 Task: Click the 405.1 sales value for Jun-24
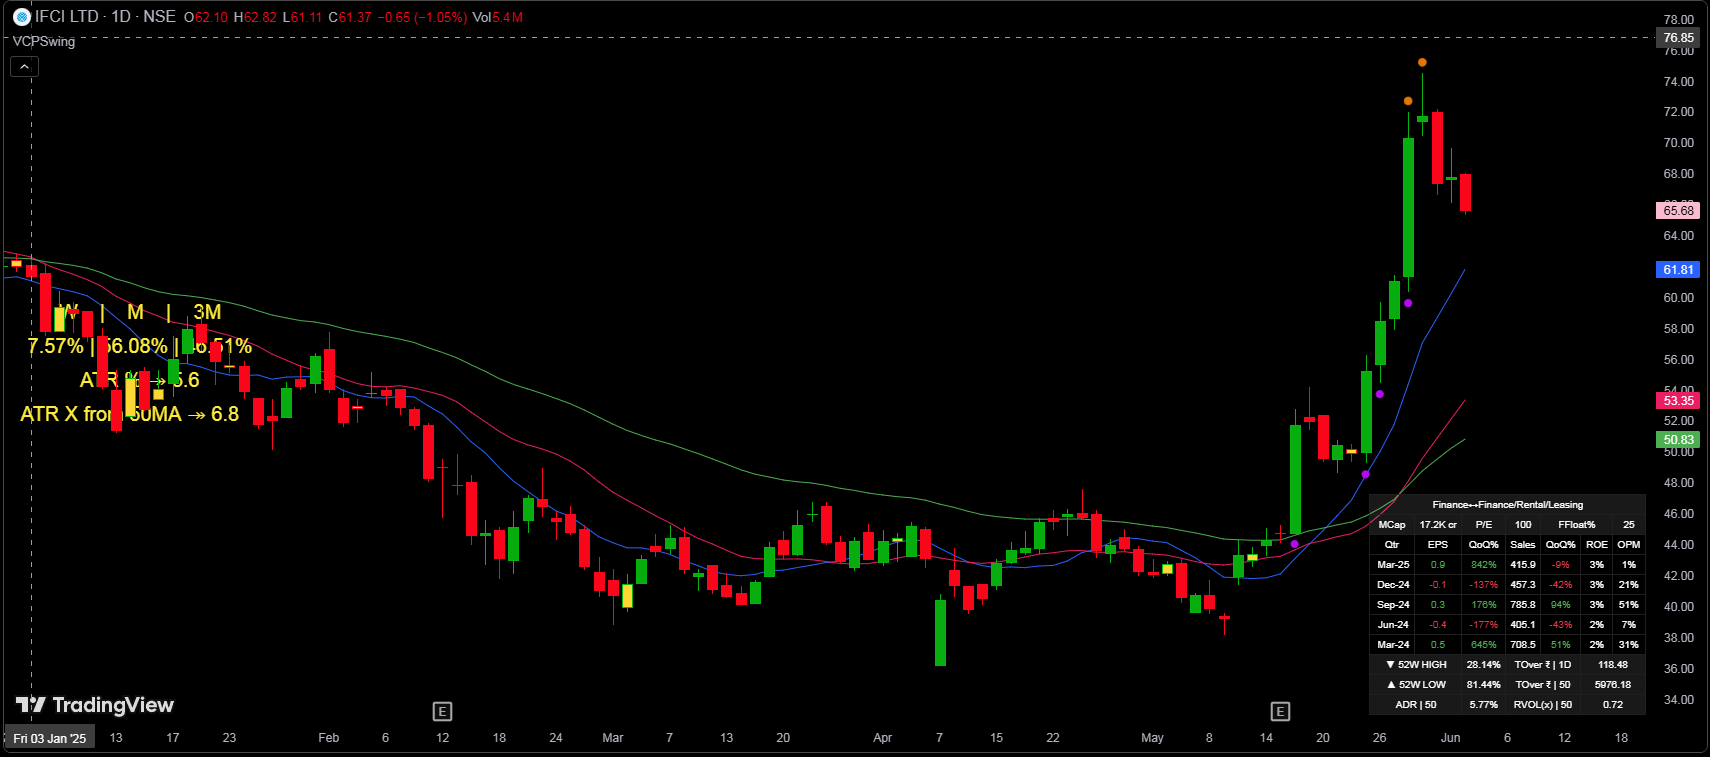point(1523,625)
